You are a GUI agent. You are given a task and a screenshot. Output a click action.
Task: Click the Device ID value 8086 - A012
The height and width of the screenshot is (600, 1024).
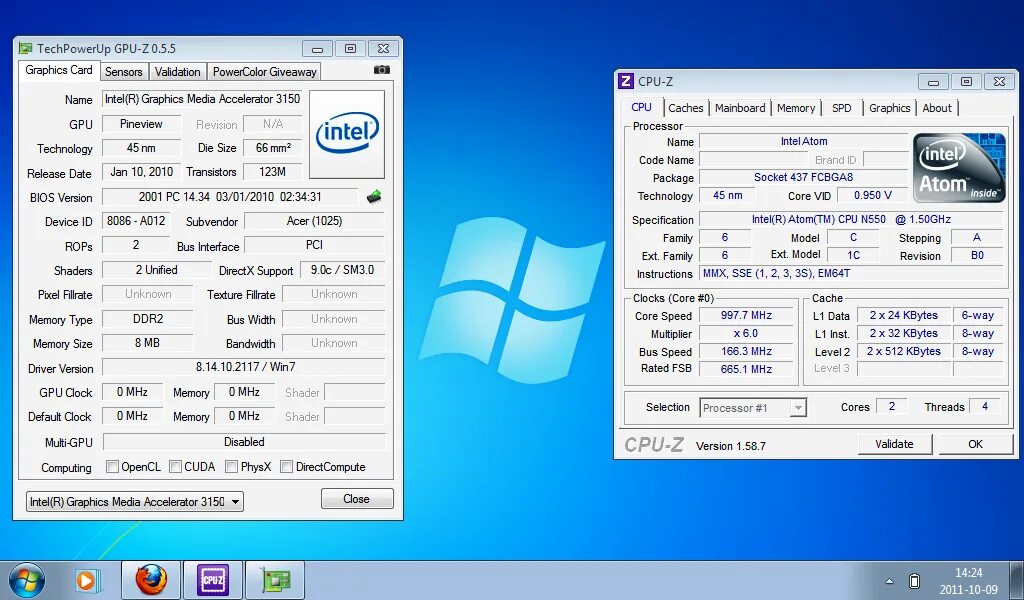point(136,221)
